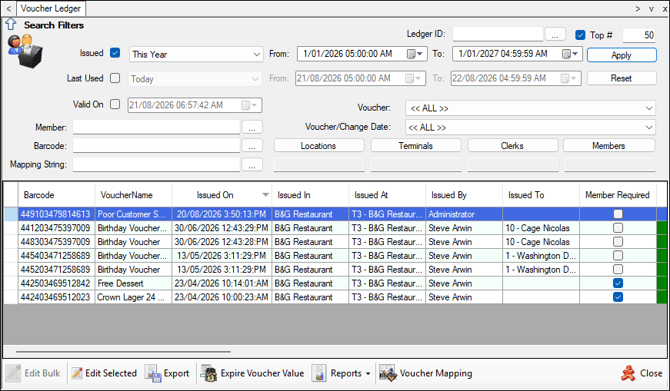Open the calendar picker for Issued To date
670x391 pixels.
click(x=570, y=54)
